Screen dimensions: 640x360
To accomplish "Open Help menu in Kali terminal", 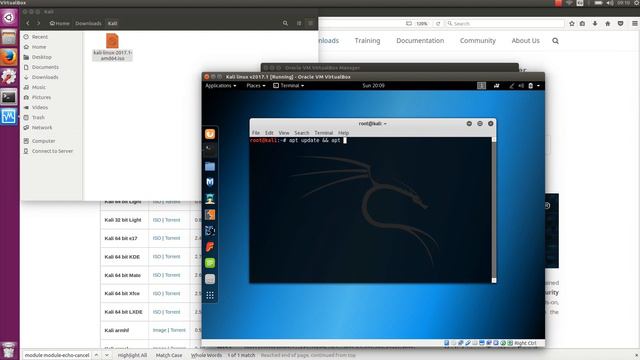I will (x=343, y=133).
